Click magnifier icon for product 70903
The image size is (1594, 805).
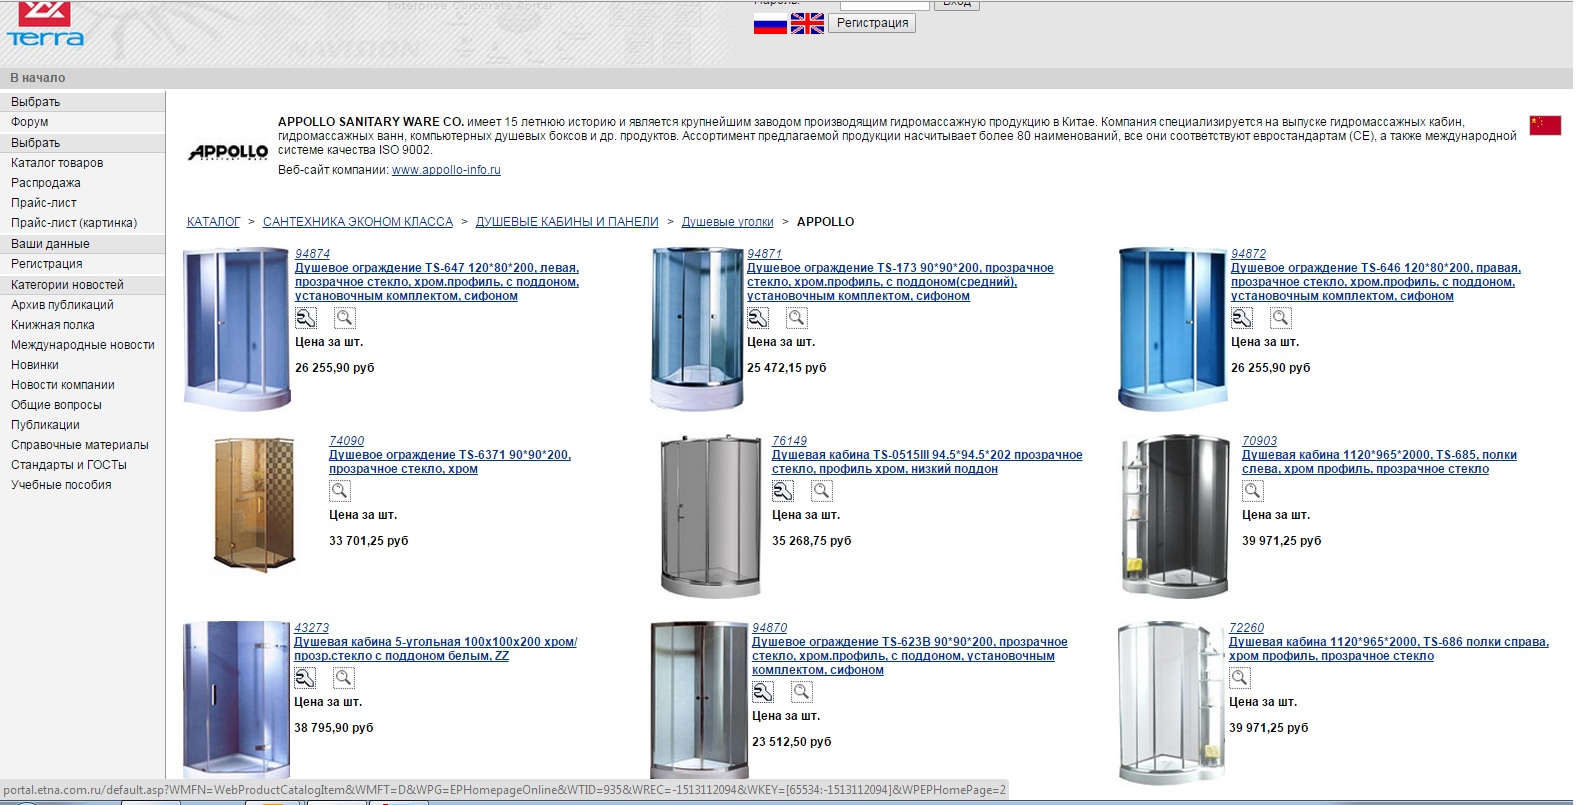click(1253, 491)
